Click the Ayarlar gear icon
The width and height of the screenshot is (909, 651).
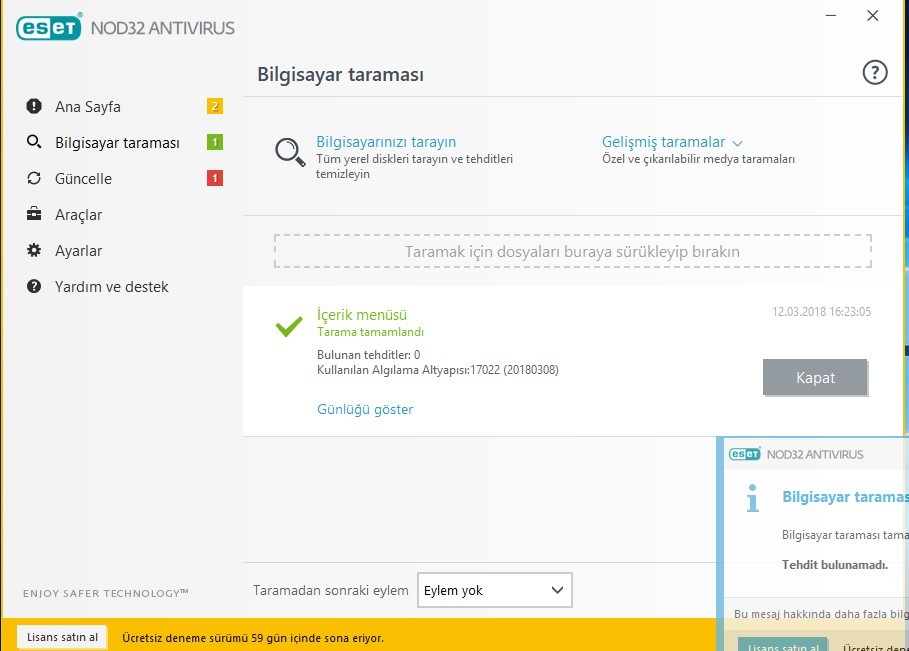click(x=34, y=250)
